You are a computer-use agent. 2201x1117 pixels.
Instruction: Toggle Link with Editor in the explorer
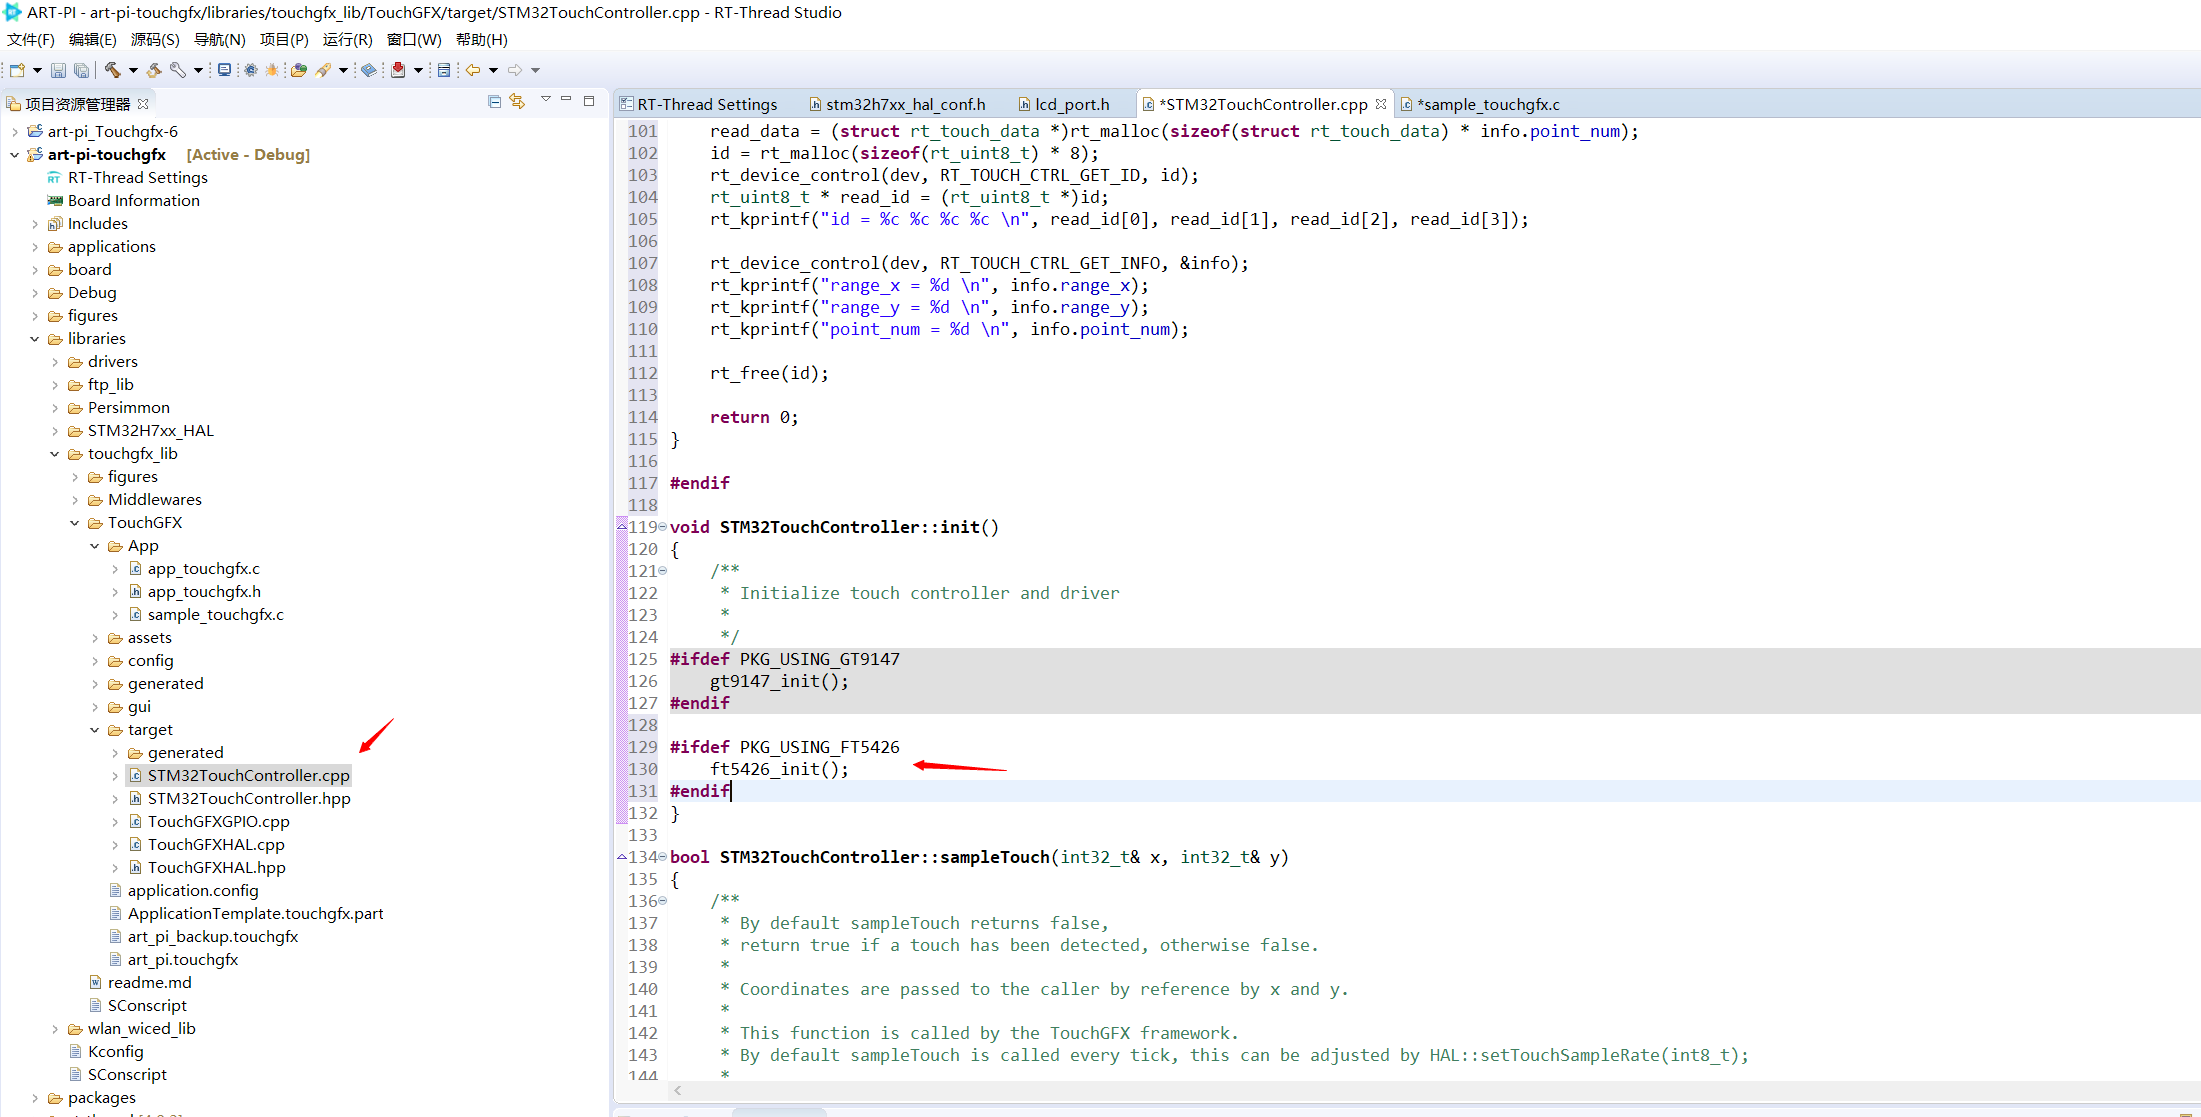tap(517, 101)
